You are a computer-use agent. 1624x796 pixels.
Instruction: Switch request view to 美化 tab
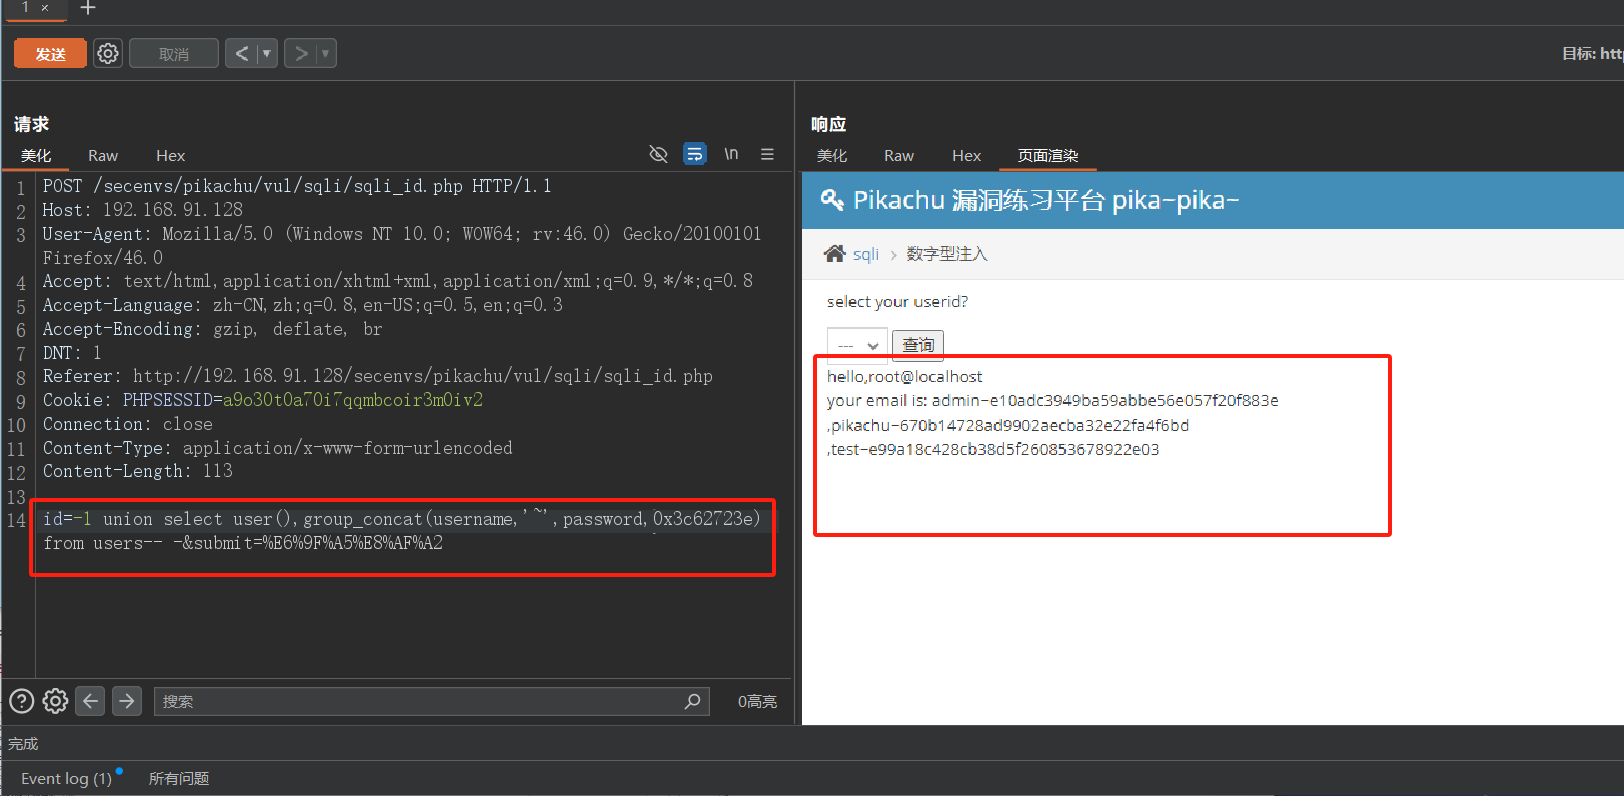point(36,156)
